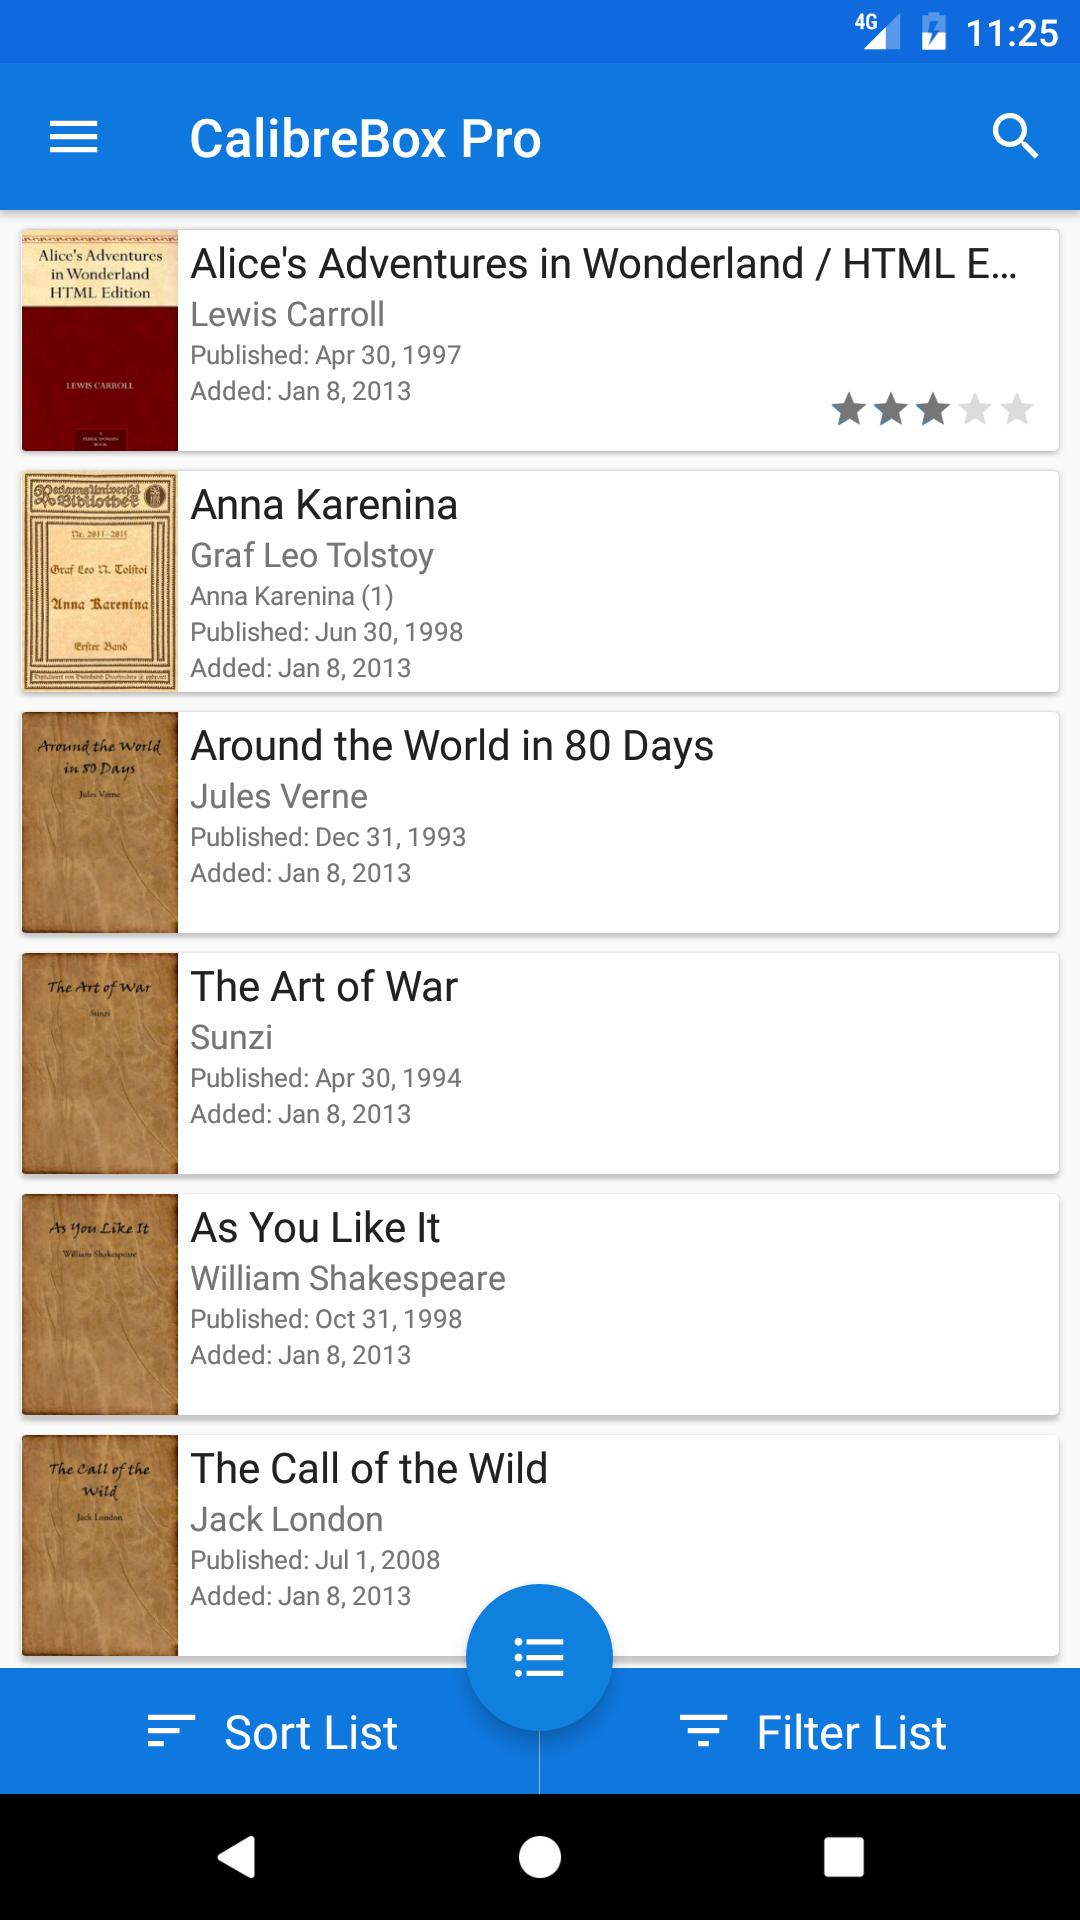
Task: Tap the Anna Karenina book title
Action: 324,505
